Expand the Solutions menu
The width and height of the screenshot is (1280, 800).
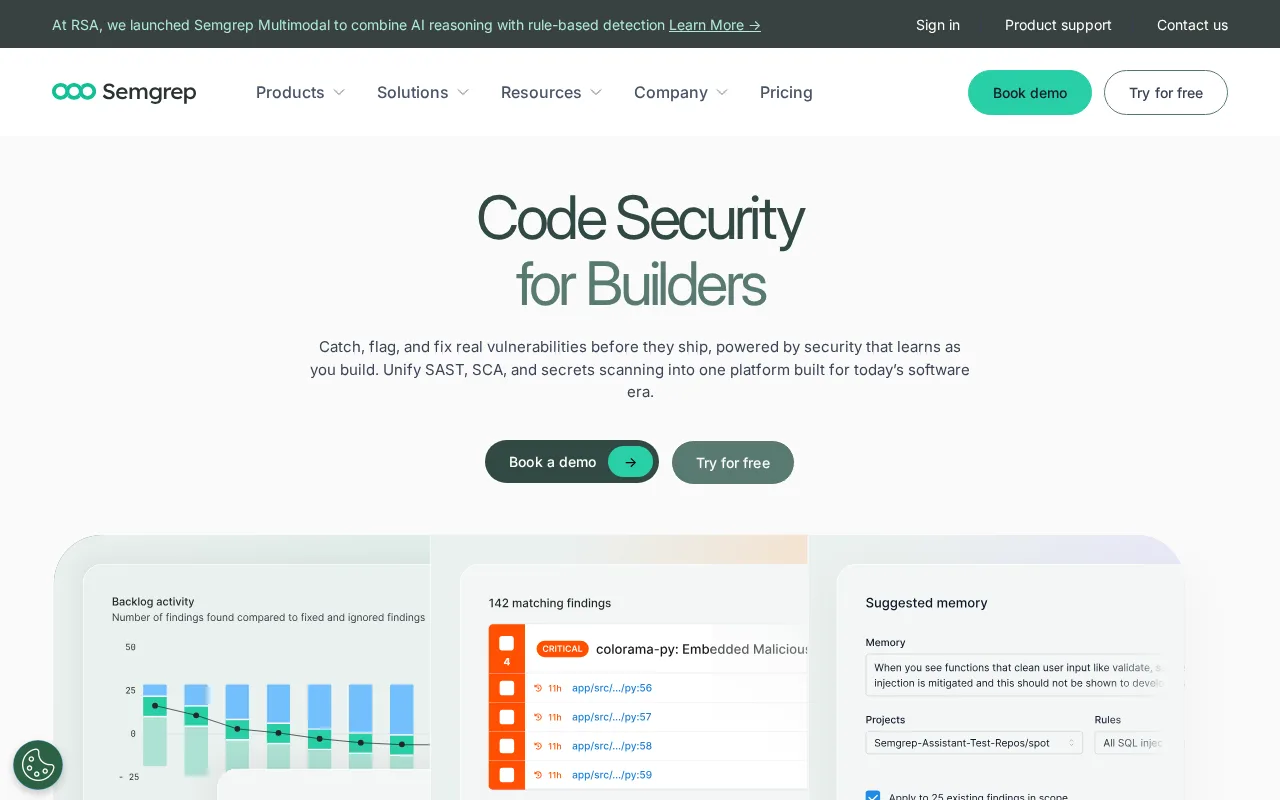423,92
